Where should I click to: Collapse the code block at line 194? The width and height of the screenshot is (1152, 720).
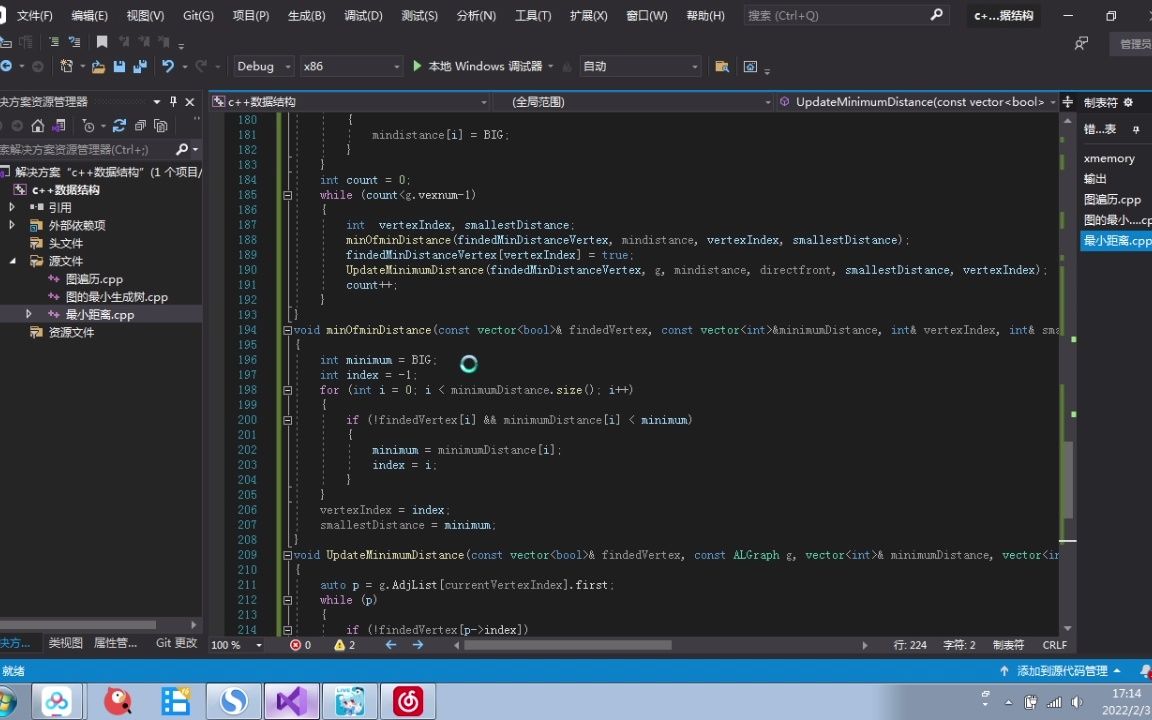287,329
